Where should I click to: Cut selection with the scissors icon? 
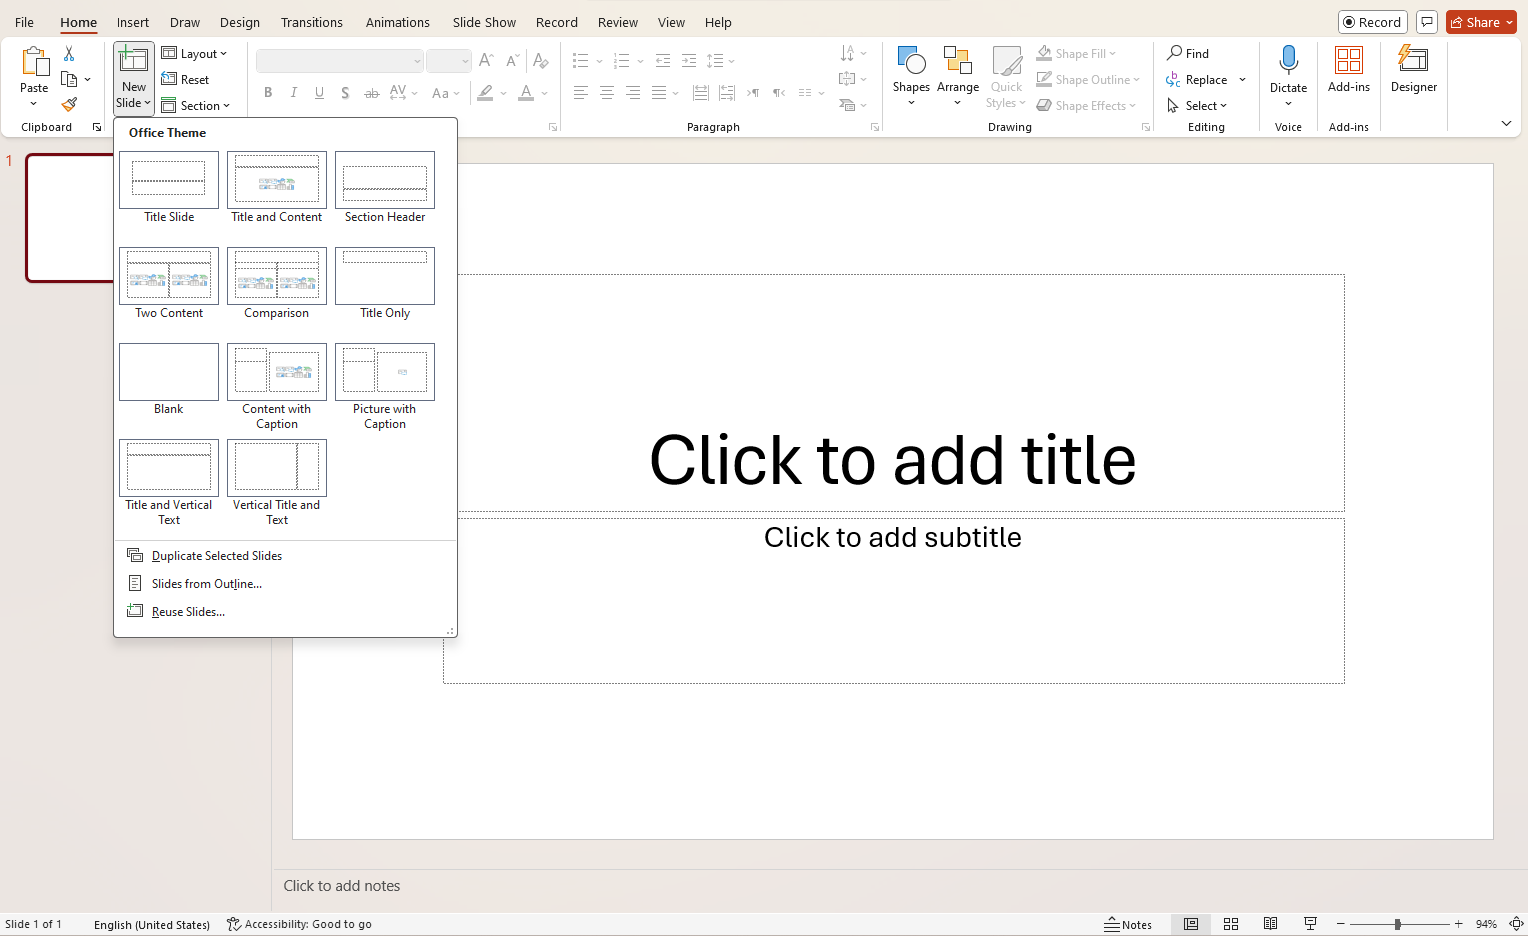68,53
